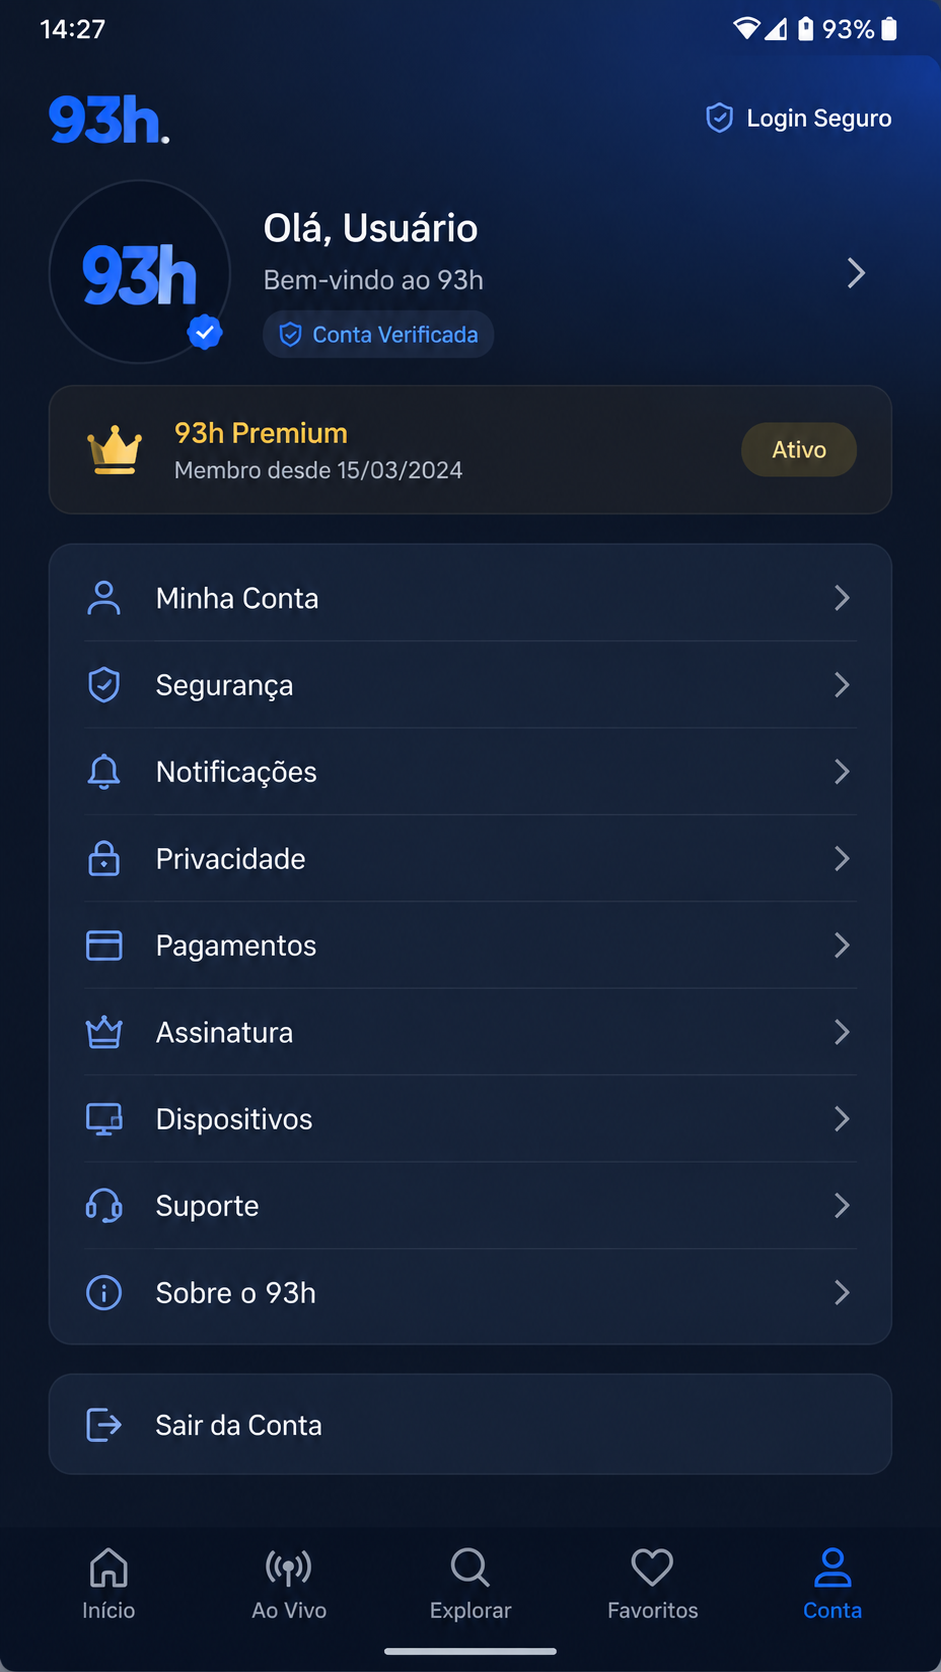Viewport: 941px width, 1672px height.
Task: Open the profile chevron beside Olá, Usuário
Action: pyautogui.click(x=856, y=273)
